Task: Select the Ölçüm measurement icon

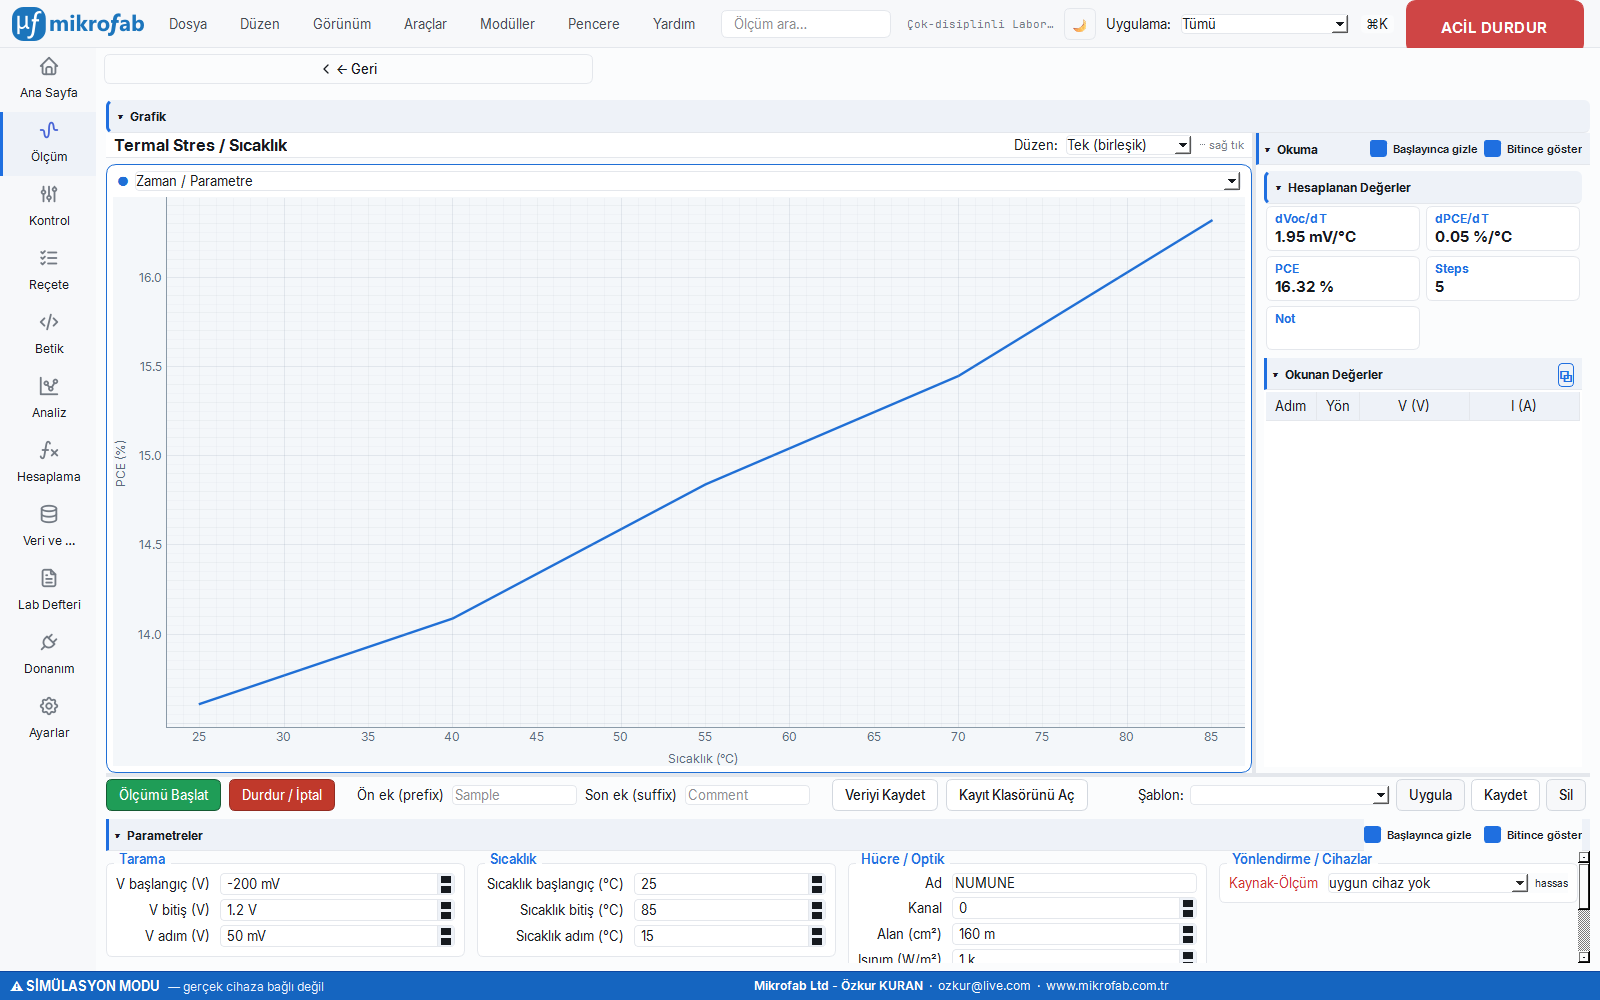Action: click(48, 131)
